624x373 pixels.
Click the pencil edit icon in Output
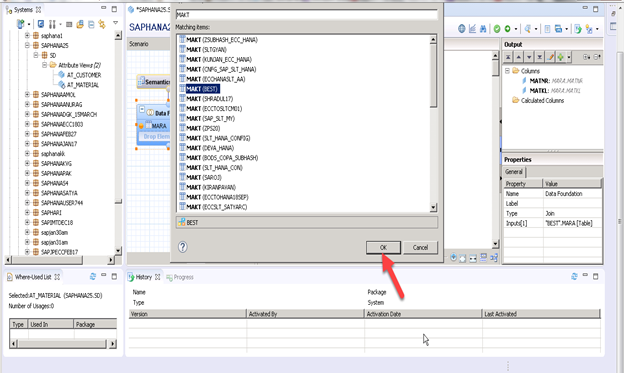click(550, 57)
